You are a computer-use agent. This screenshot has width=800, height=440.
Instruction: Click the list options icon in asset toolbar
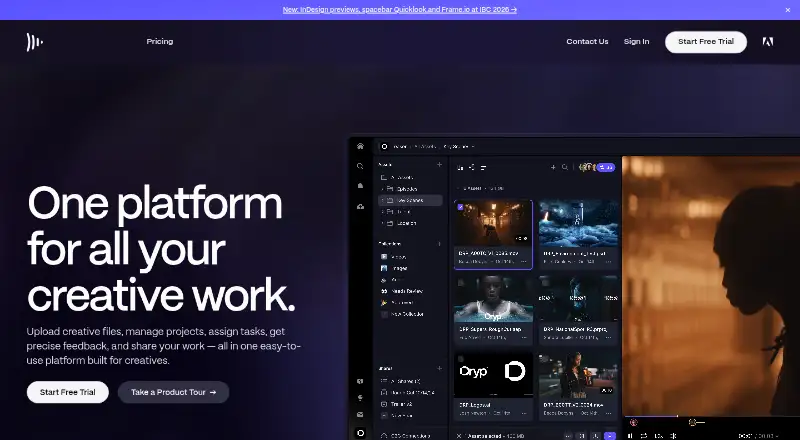483,167
